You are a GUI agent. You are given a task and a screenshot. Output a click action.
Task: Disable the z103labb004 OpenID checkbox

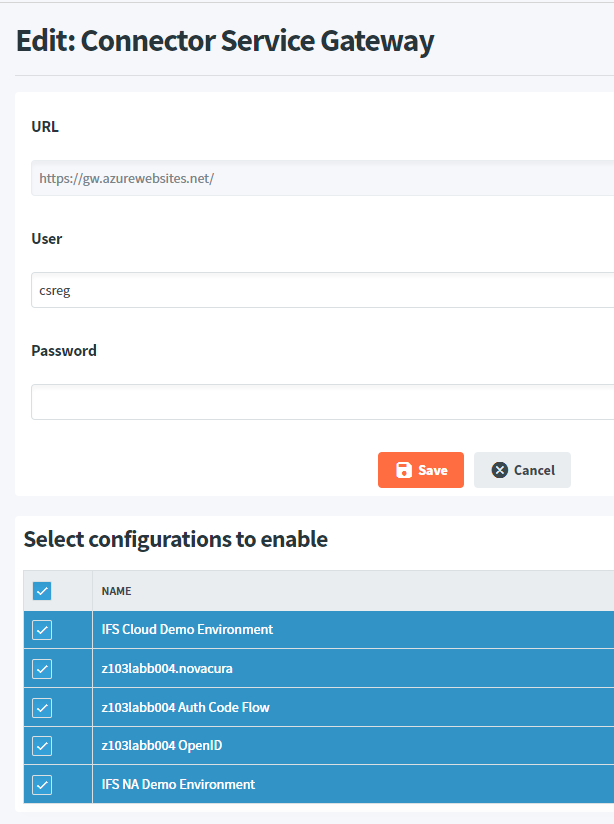point(42,746)
